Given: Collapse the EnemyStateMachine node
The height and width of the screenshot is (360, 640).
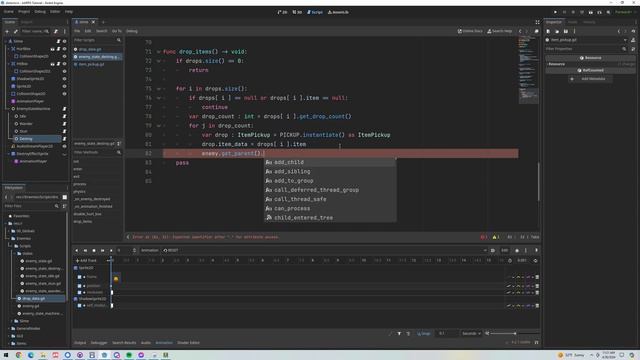Looking at the screenshot, I should click(9, 109).
